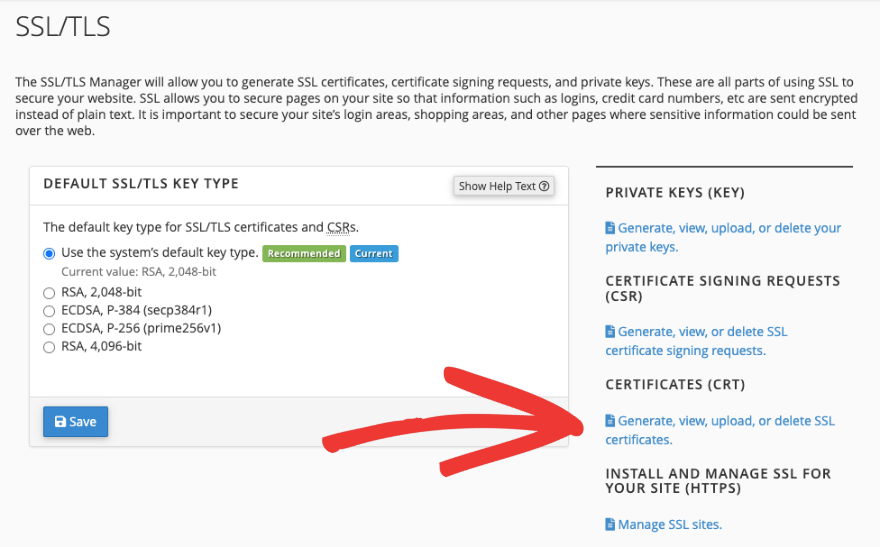The image size is (880, 547).
Task: Click the Save button
Action: pyautogui.click(x=75, y=421)
